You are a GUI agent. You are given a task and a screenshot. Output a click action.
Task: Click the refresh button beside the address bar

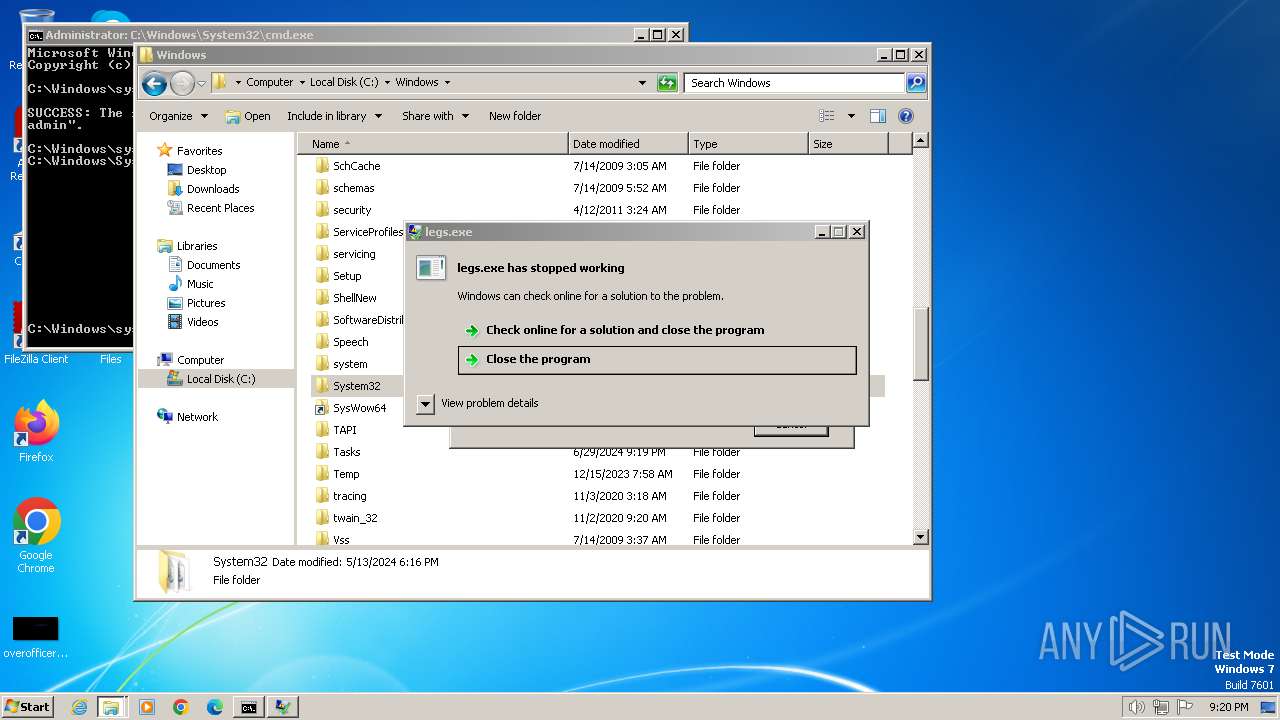pos(667,83)
